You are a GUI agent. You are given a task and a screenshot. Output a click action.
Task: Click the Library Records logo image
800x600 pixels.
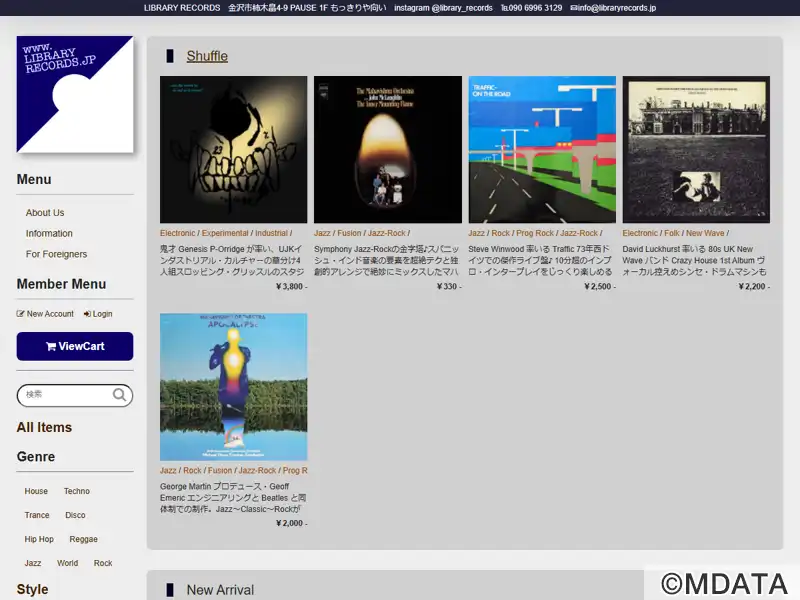point(75,95)
